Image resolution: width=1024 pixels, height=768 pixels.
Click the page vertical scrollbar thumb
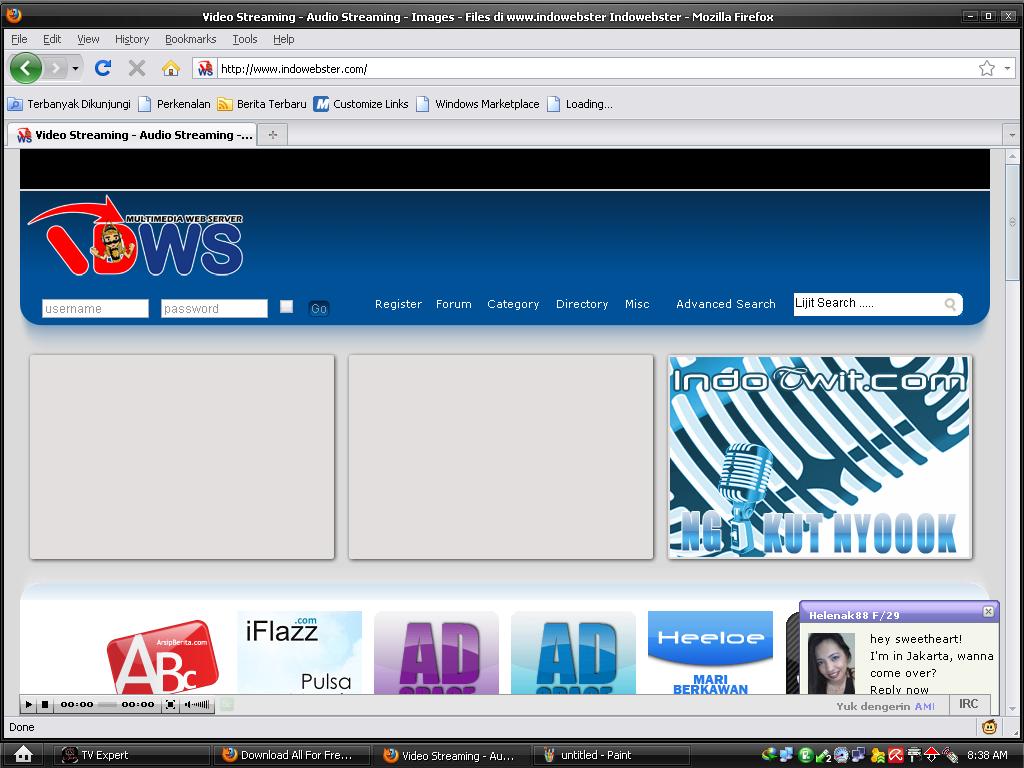click(1012, 222)
